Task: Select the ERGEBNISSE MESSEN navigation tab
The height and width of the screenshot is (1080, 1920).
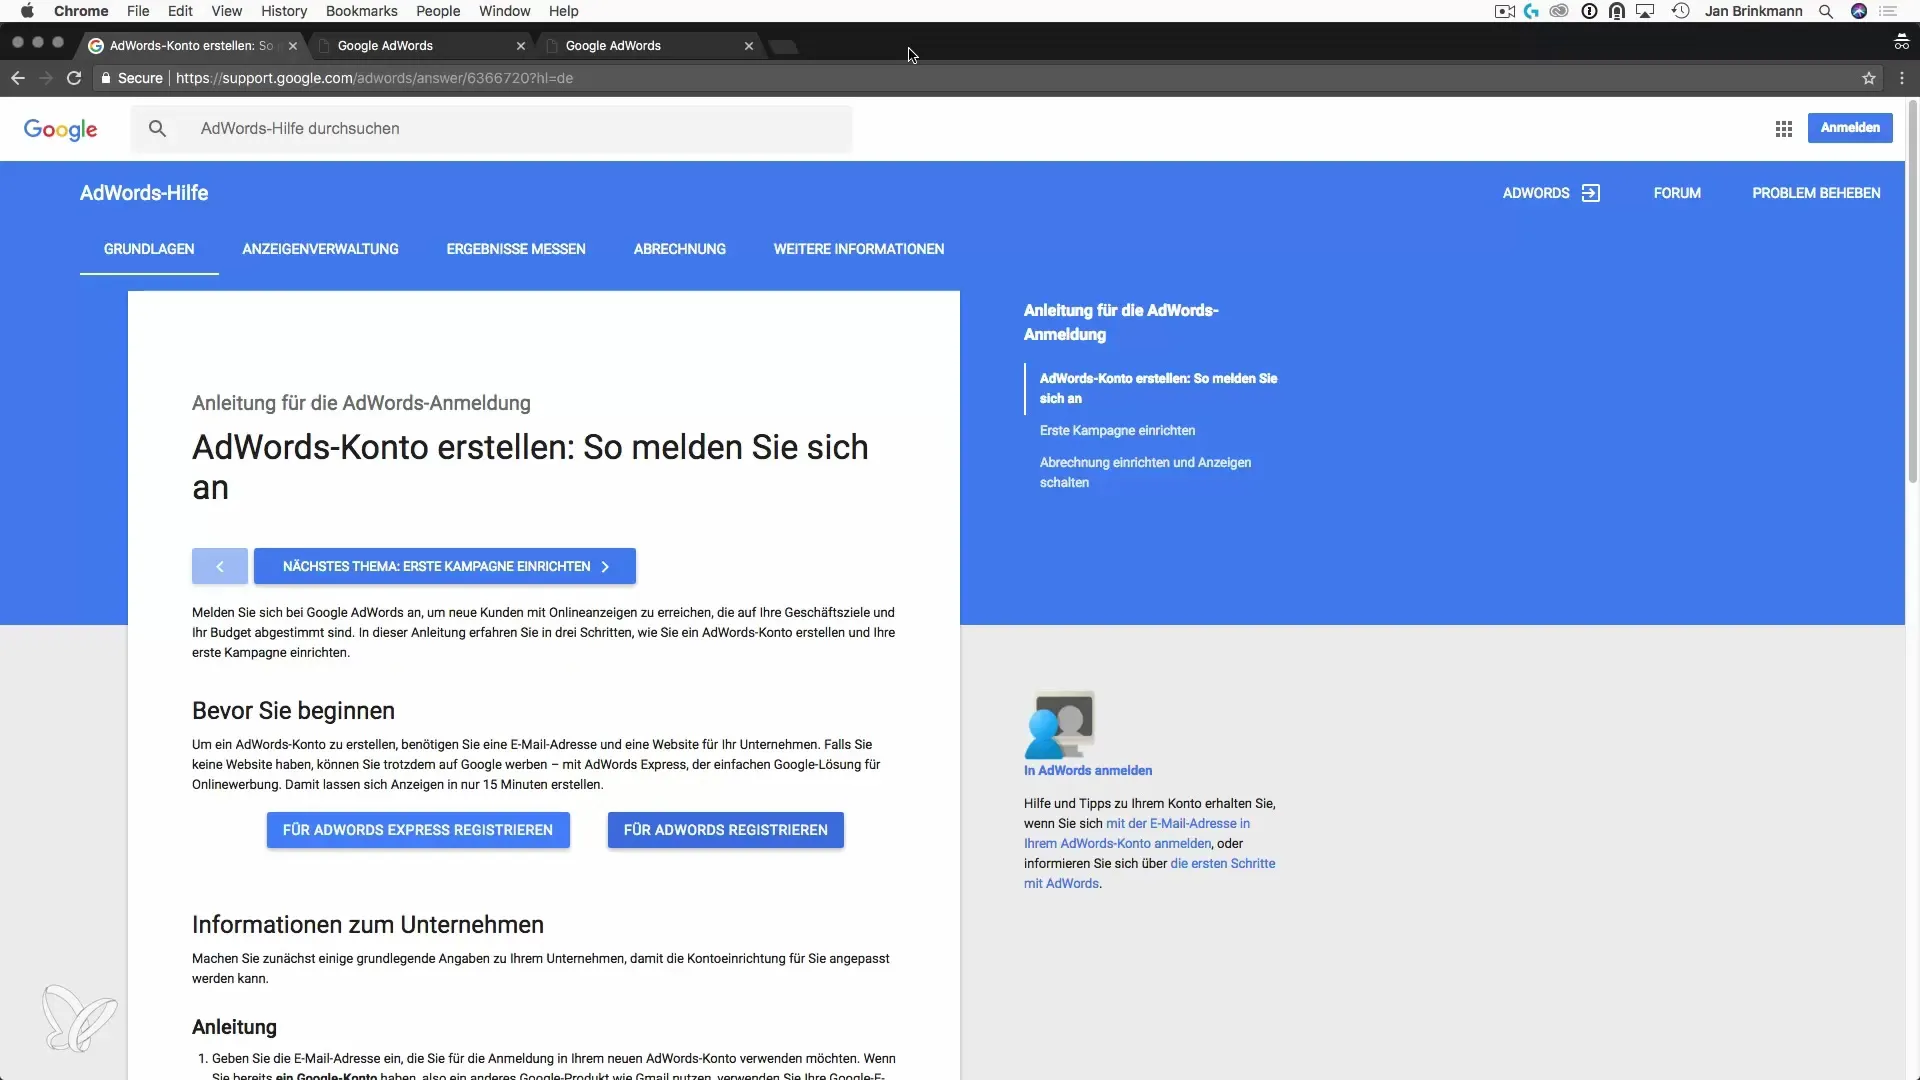Action: 516,249
